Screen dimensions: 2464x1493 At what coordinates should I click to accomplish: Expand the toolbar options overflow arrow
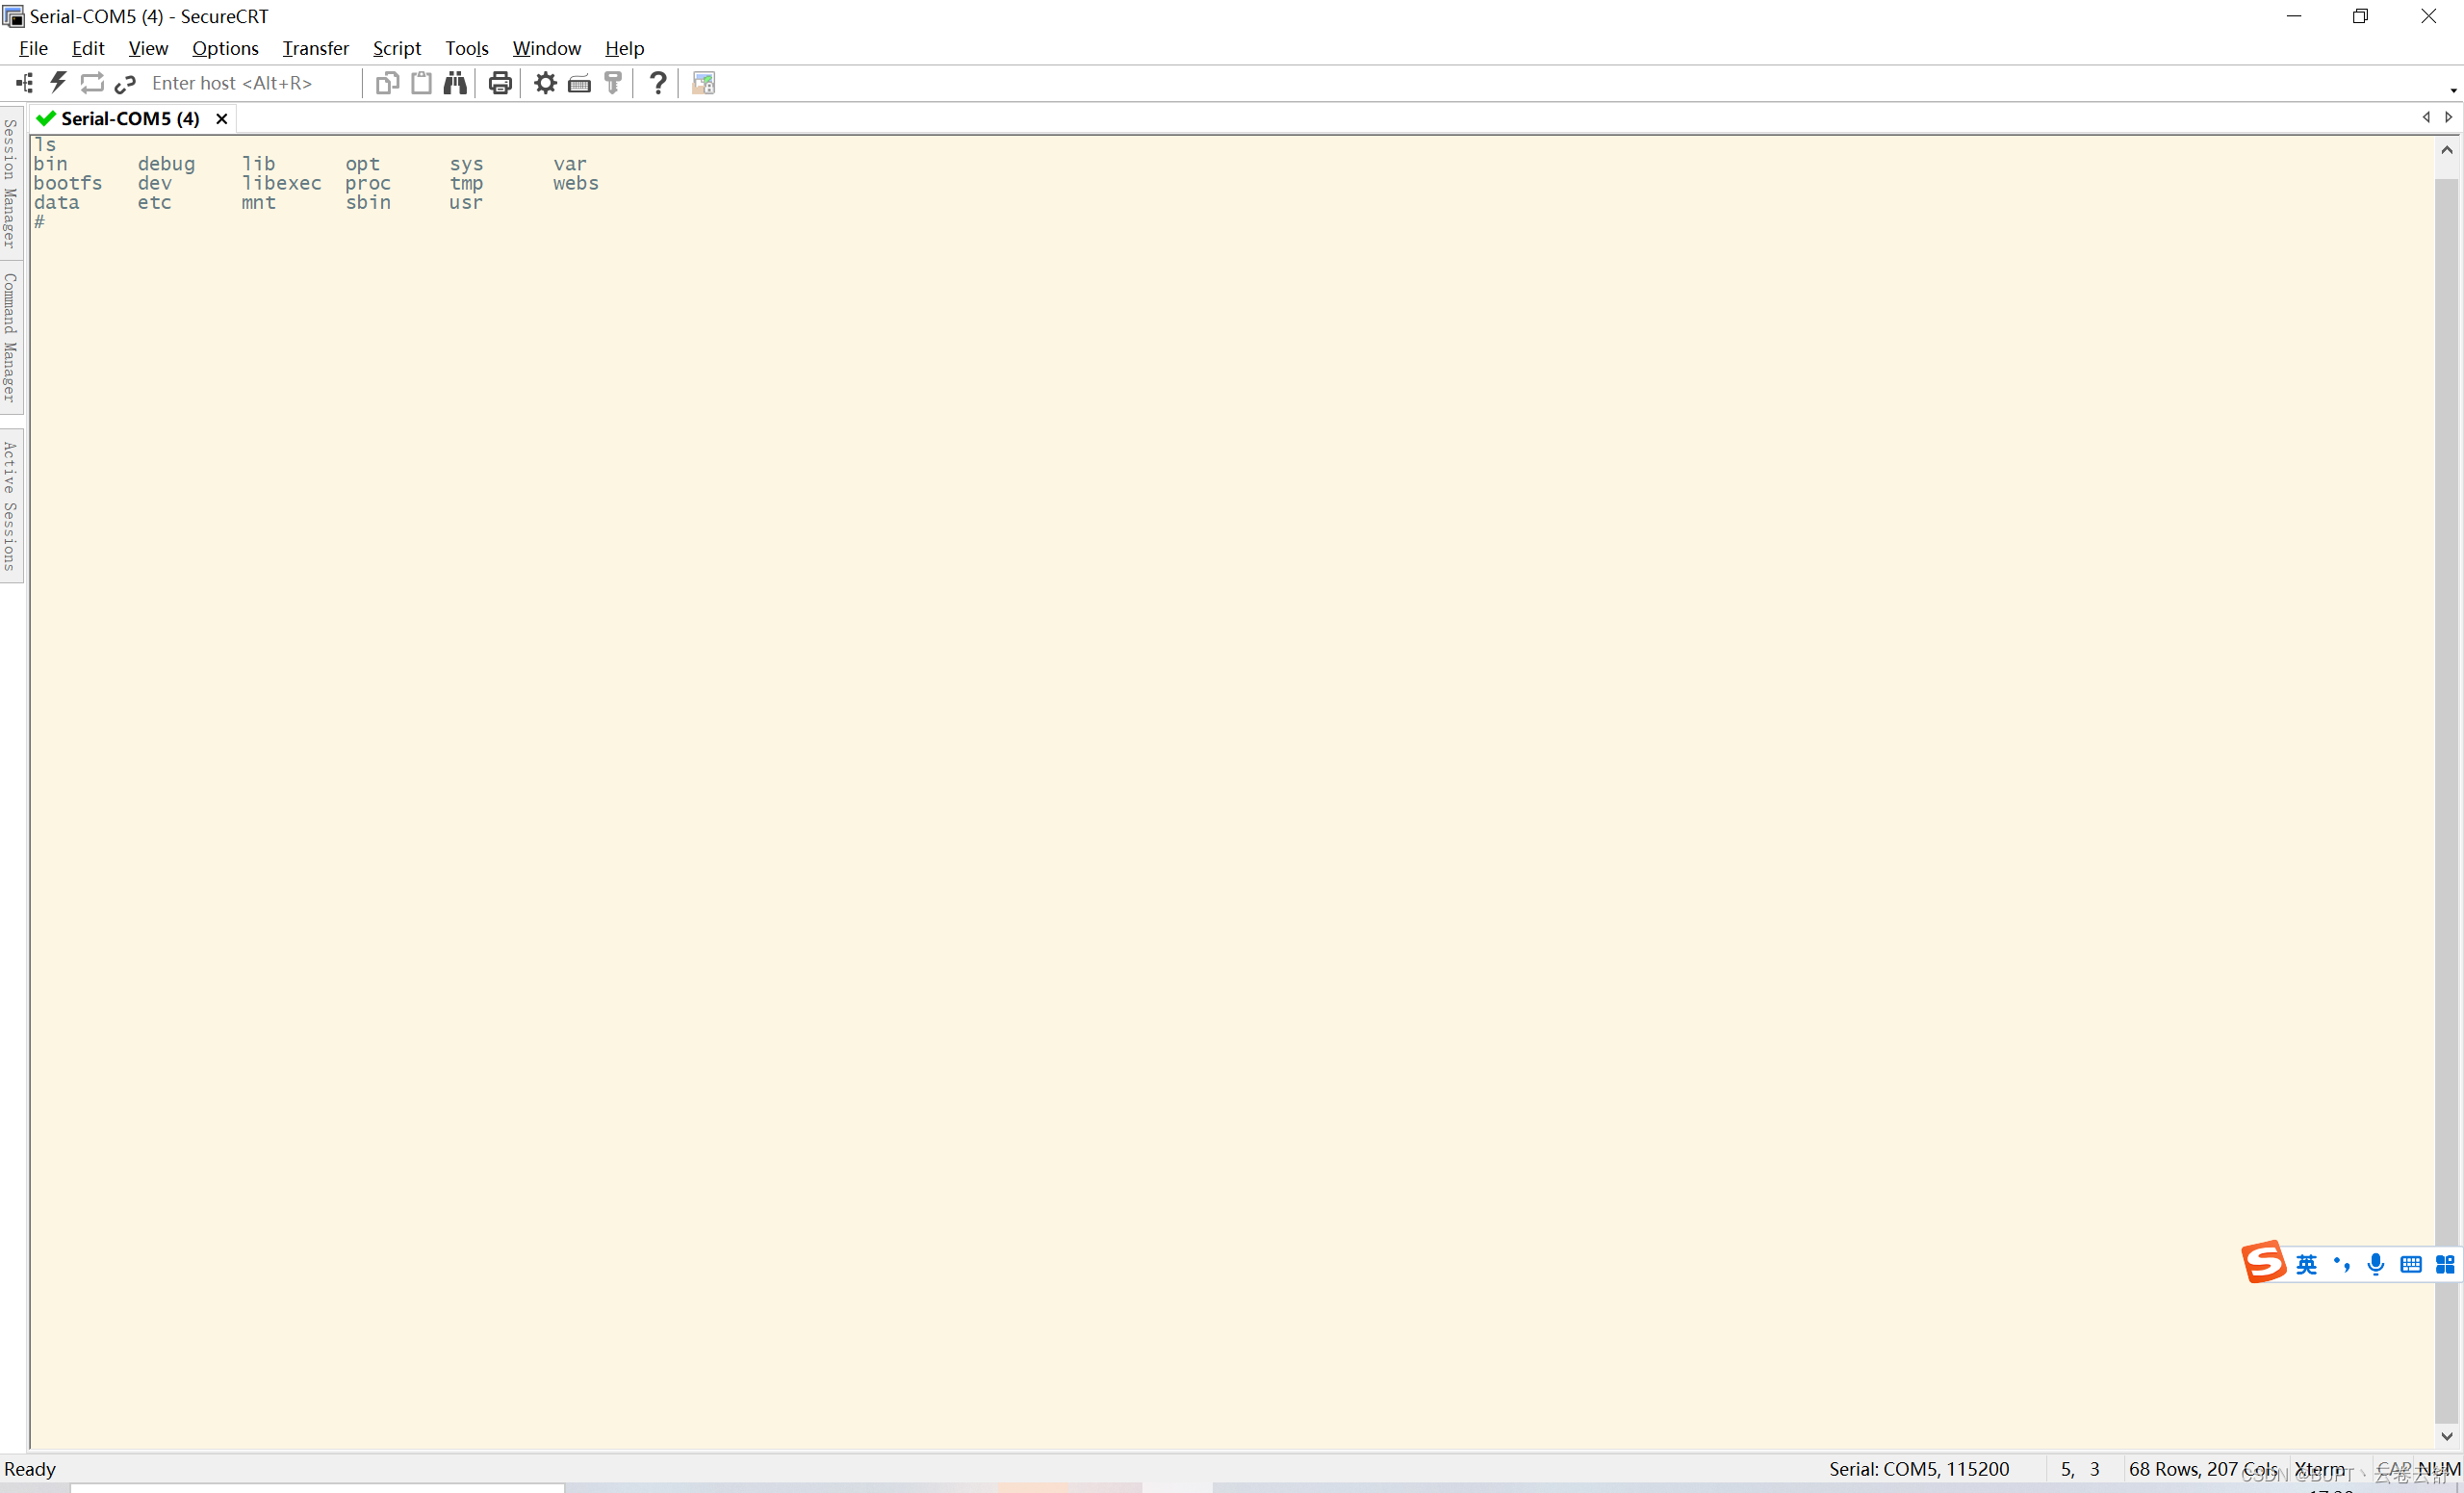(2454, 91)
